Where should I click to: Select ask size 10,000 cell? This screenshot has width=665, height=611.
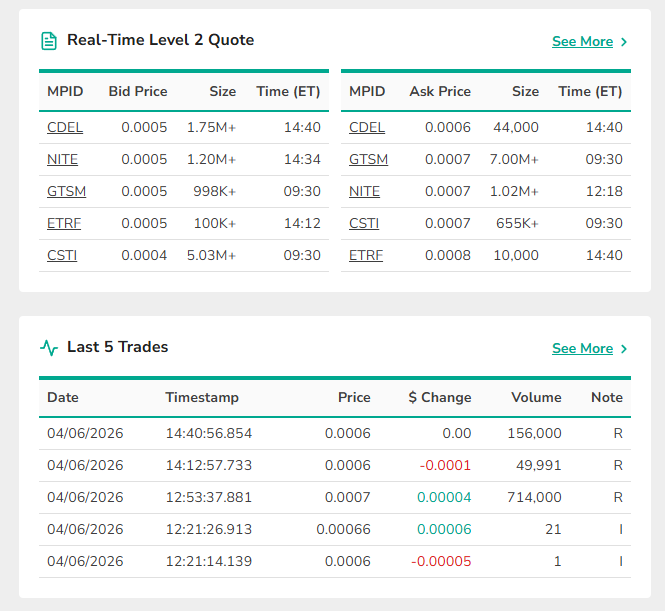516,255
